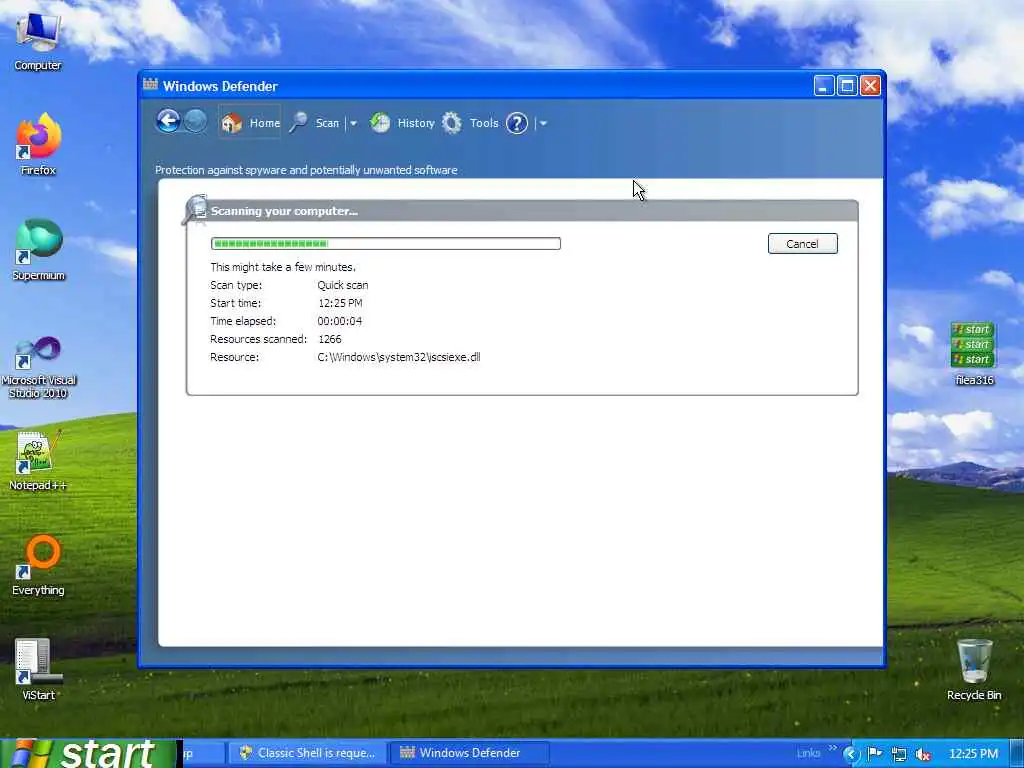This screenshot has width=1024, height=768.
Task: Cancel the running scan
Action: tap(803, 244)
